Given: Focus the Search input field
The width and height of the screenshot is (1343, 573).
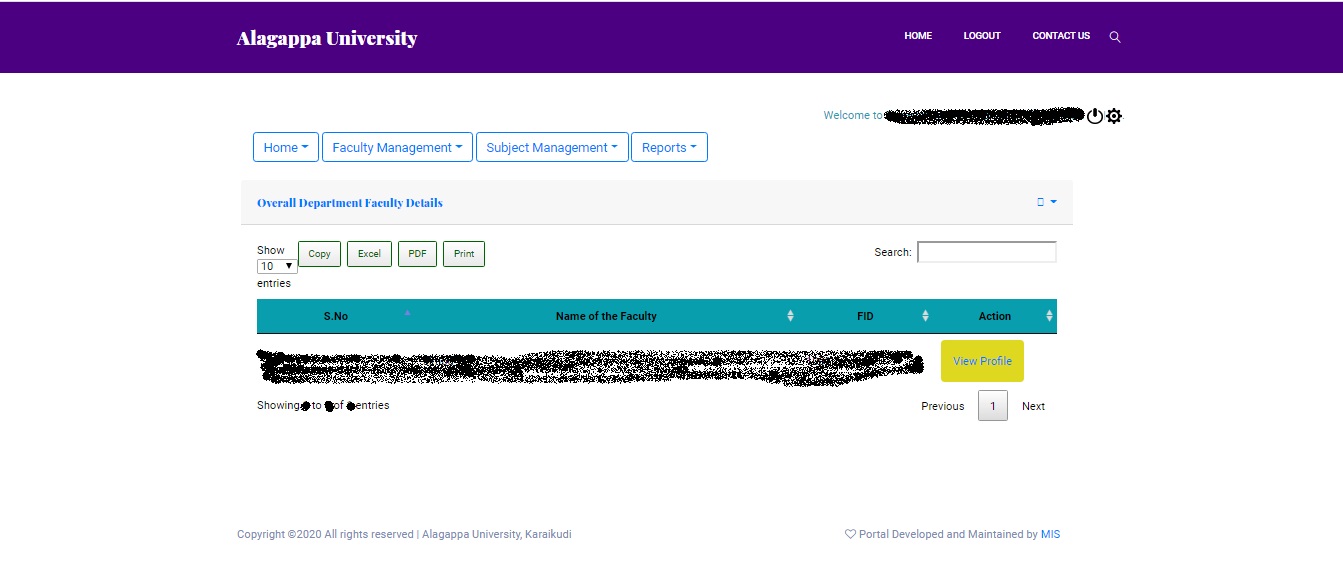Looking at the screenshot, I should click(x=987, y=252).
